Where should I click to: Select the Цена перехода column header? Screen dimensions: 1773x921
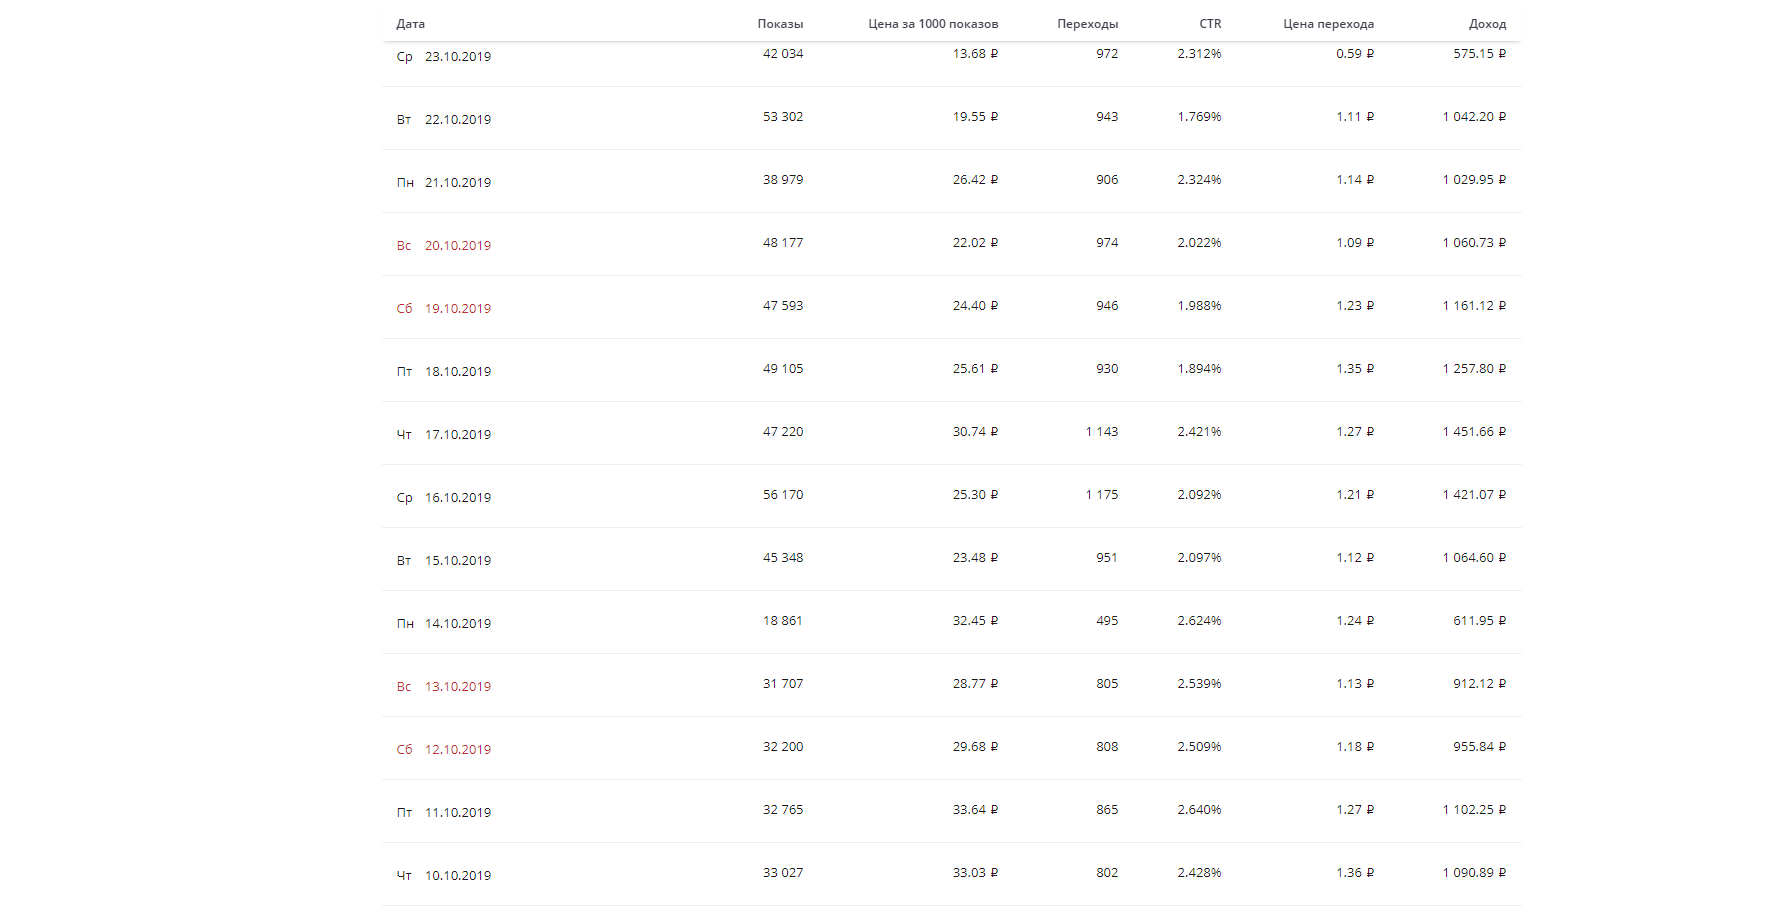click(x=1328, y=24)
